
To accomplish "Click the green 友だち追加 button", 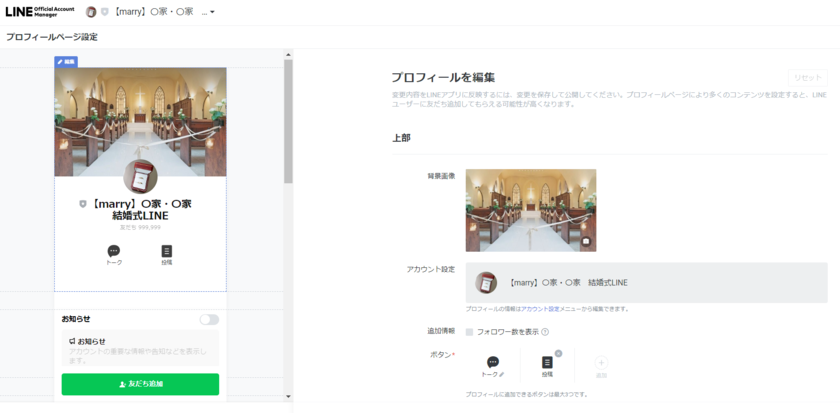I will (140, 384).
